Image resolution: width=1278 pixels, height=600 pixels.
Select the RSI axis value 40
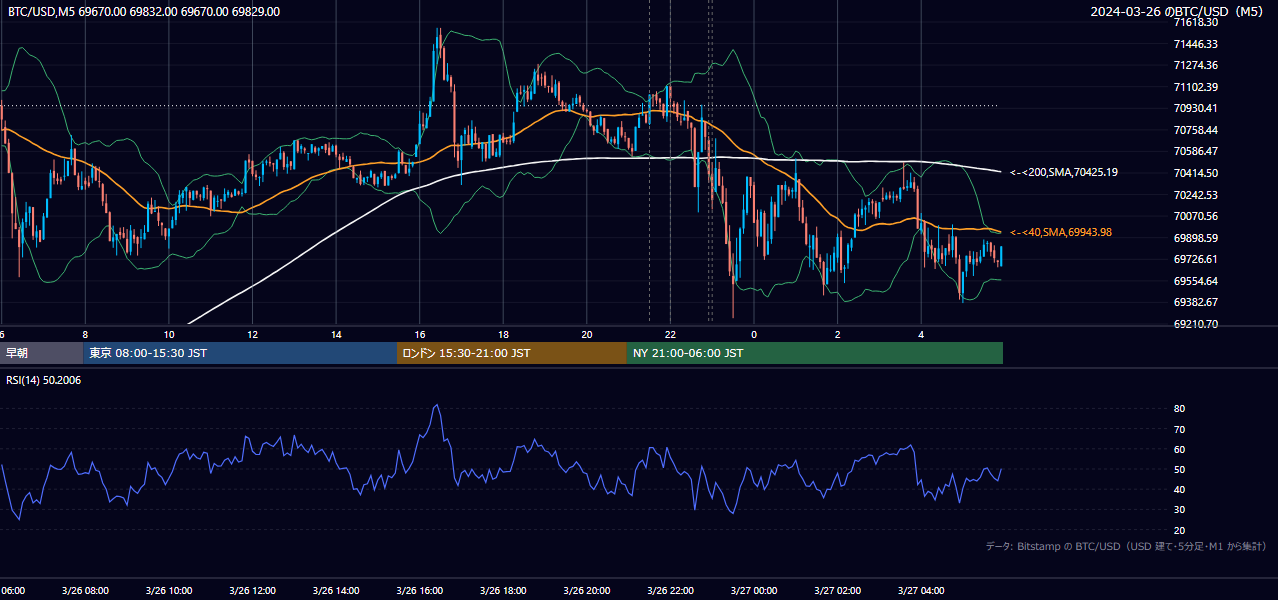coord(1180,489)
